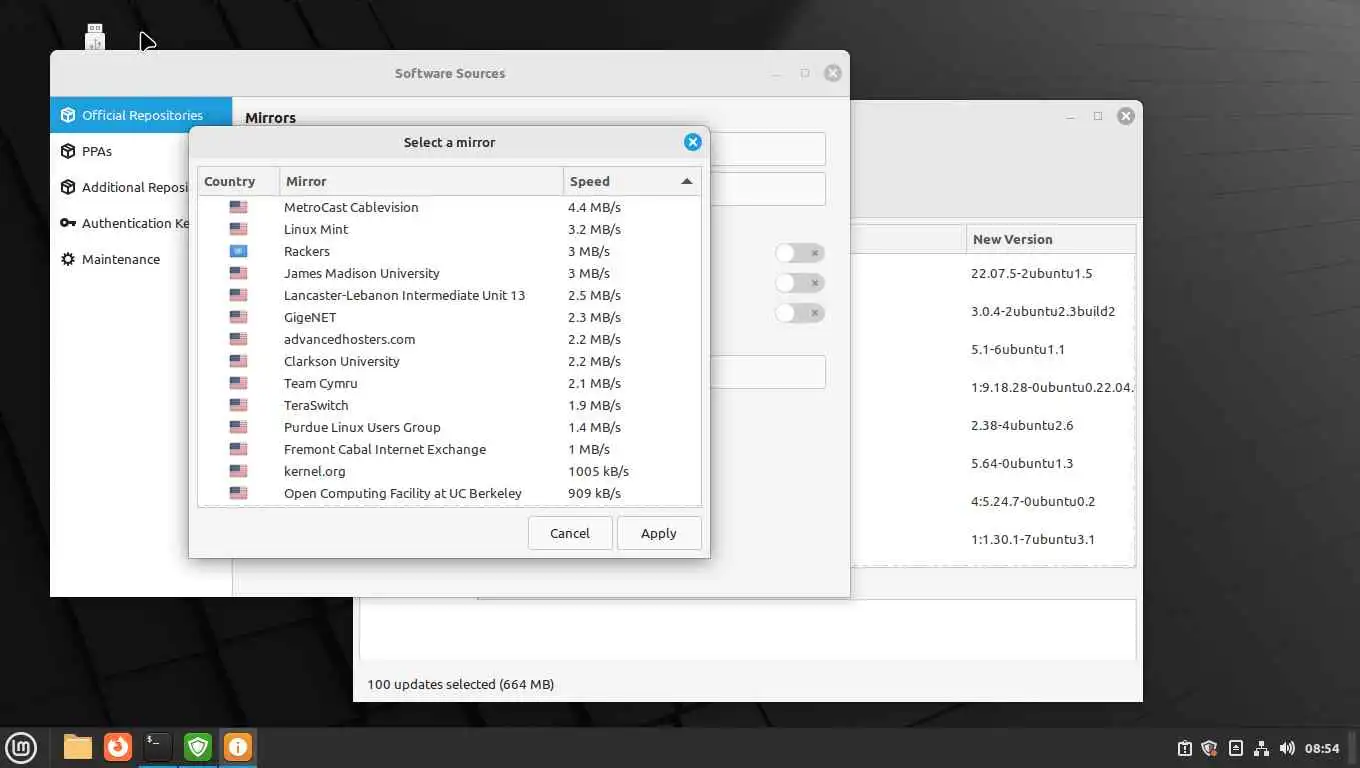
Task: Go to the Maintenance section
Action: click(x=120, y=259)
